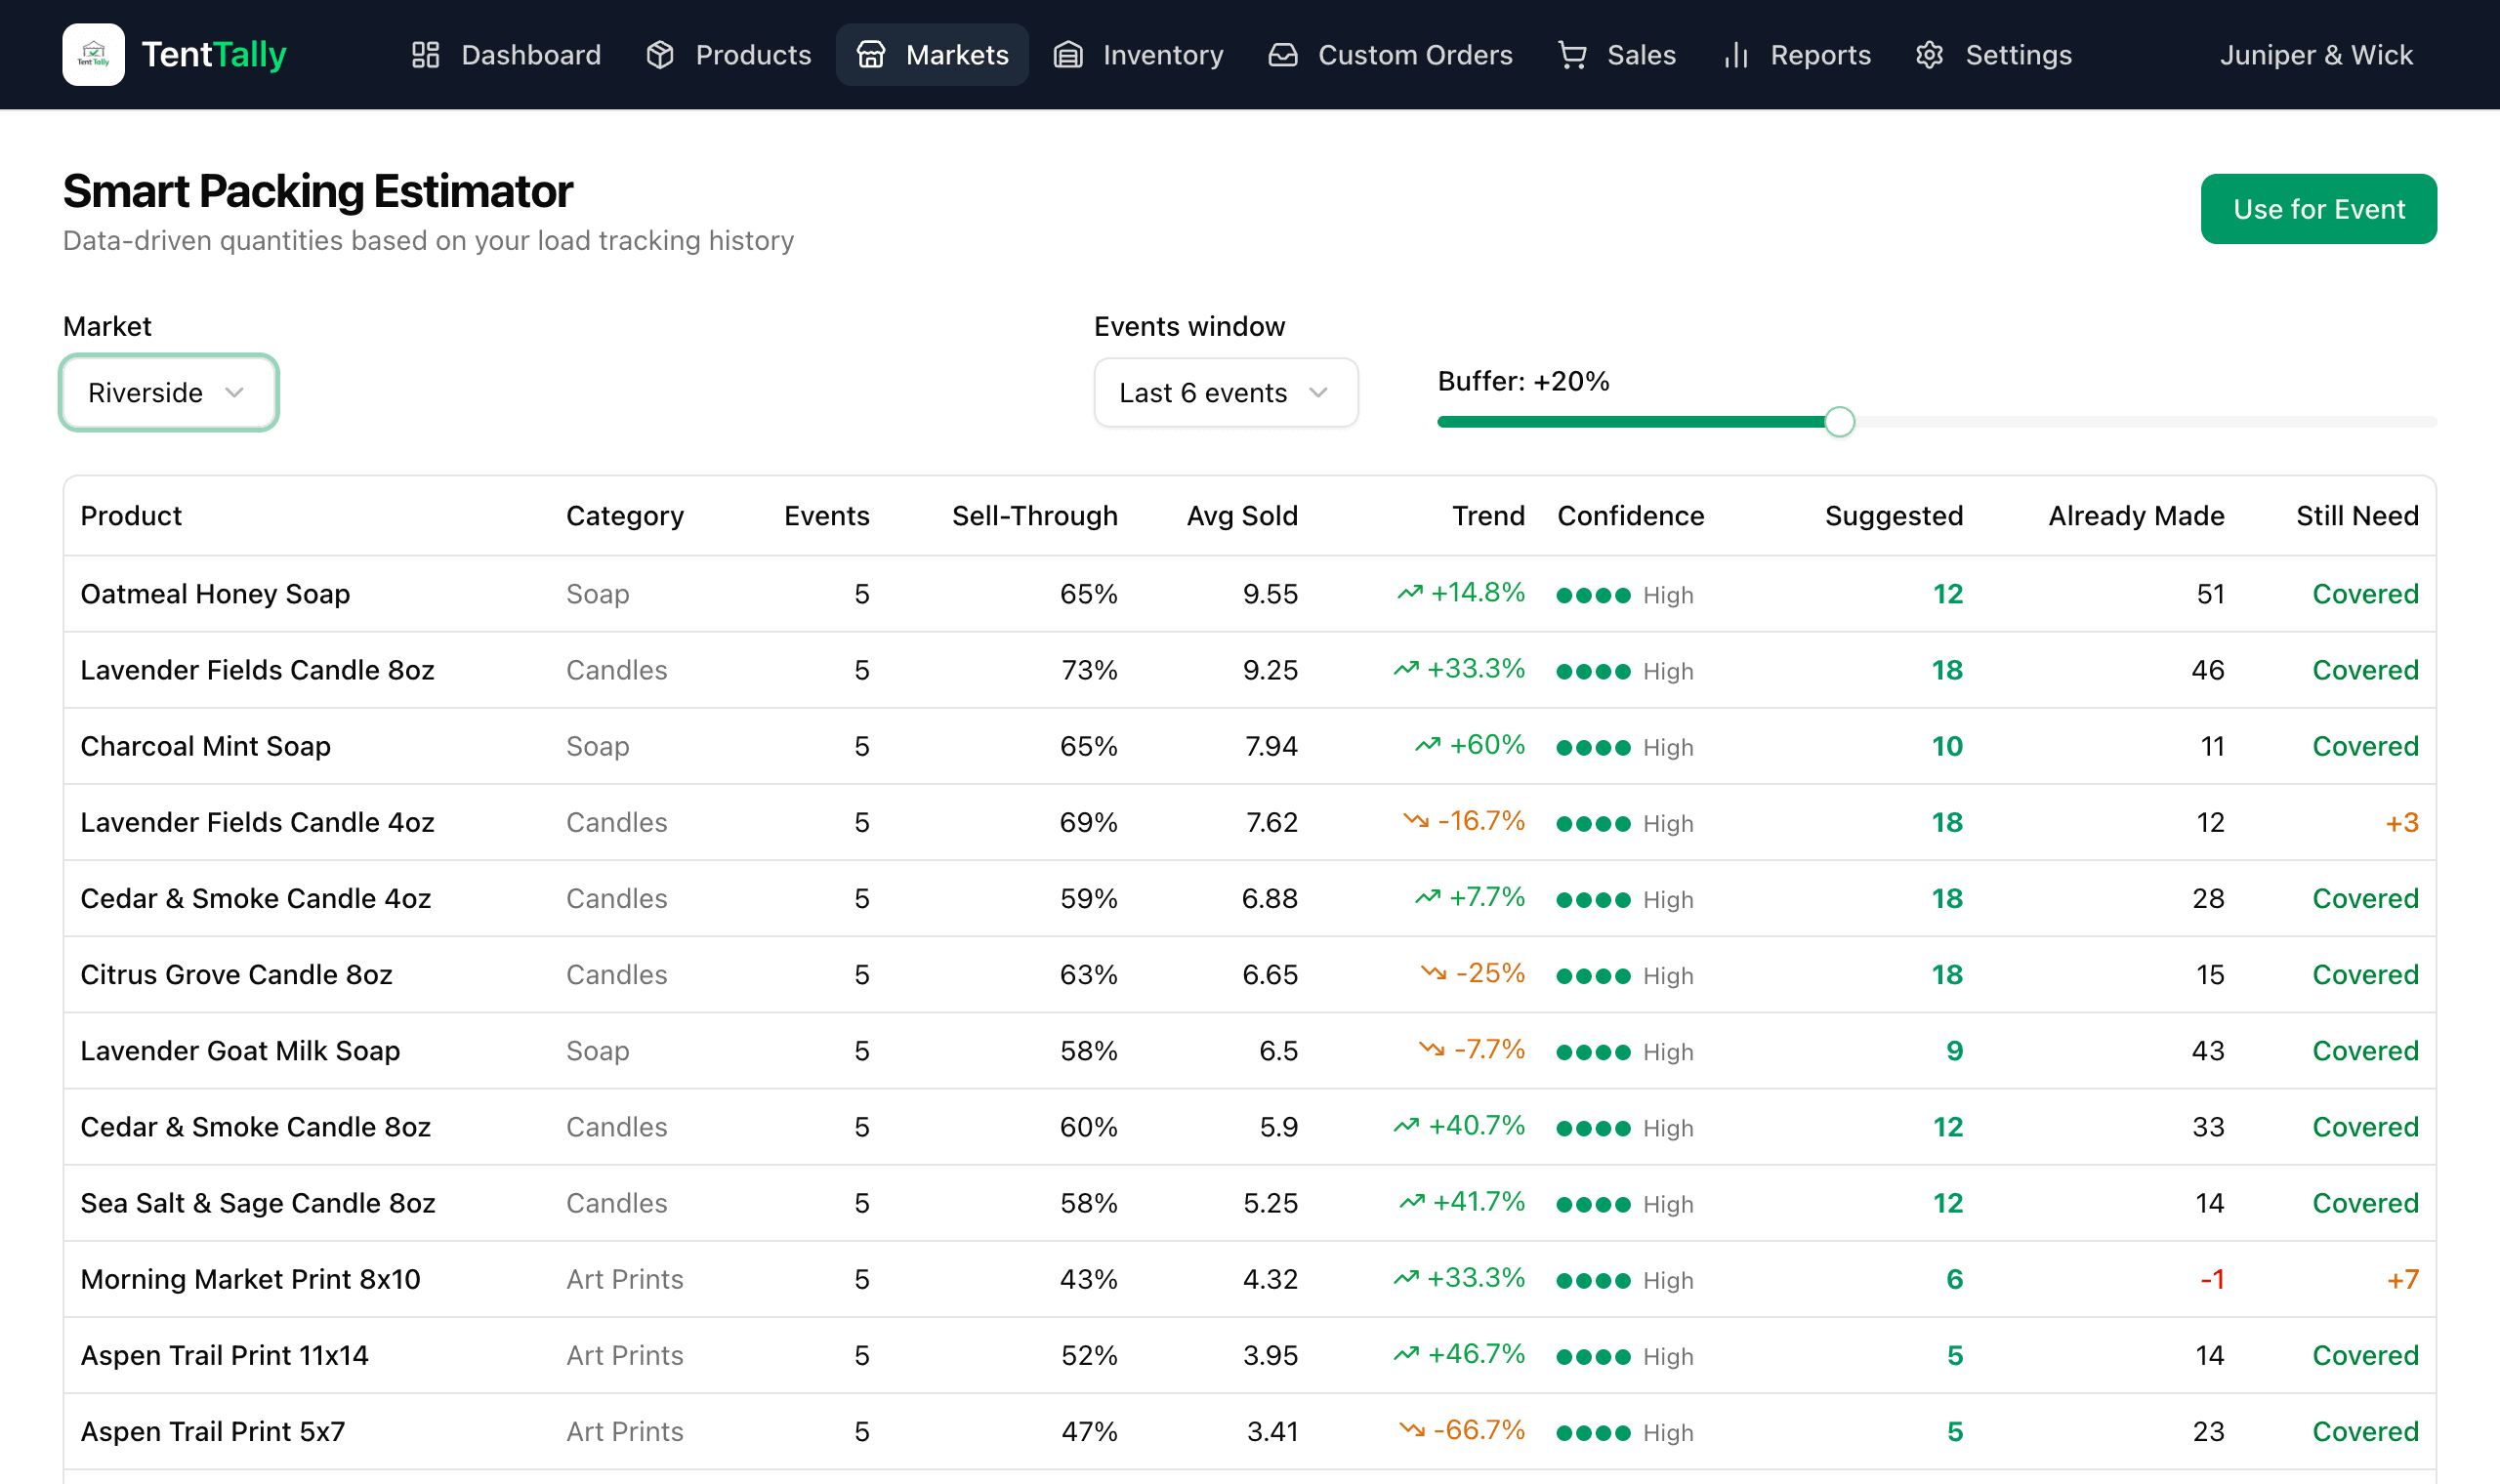Click the unfilled part of Buffer track

(x=2146, y=422)
